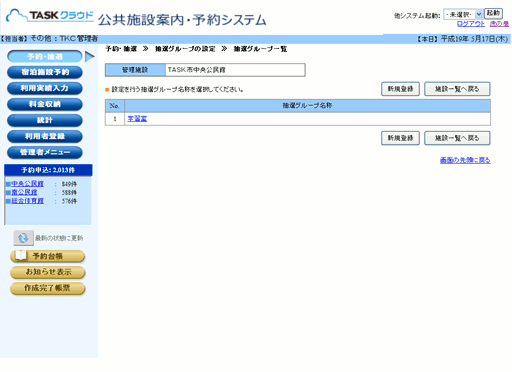The width and height of the screenshot is (512, 372).
Task: Open the 学習室 lottery group link
Action: (137, 119)
